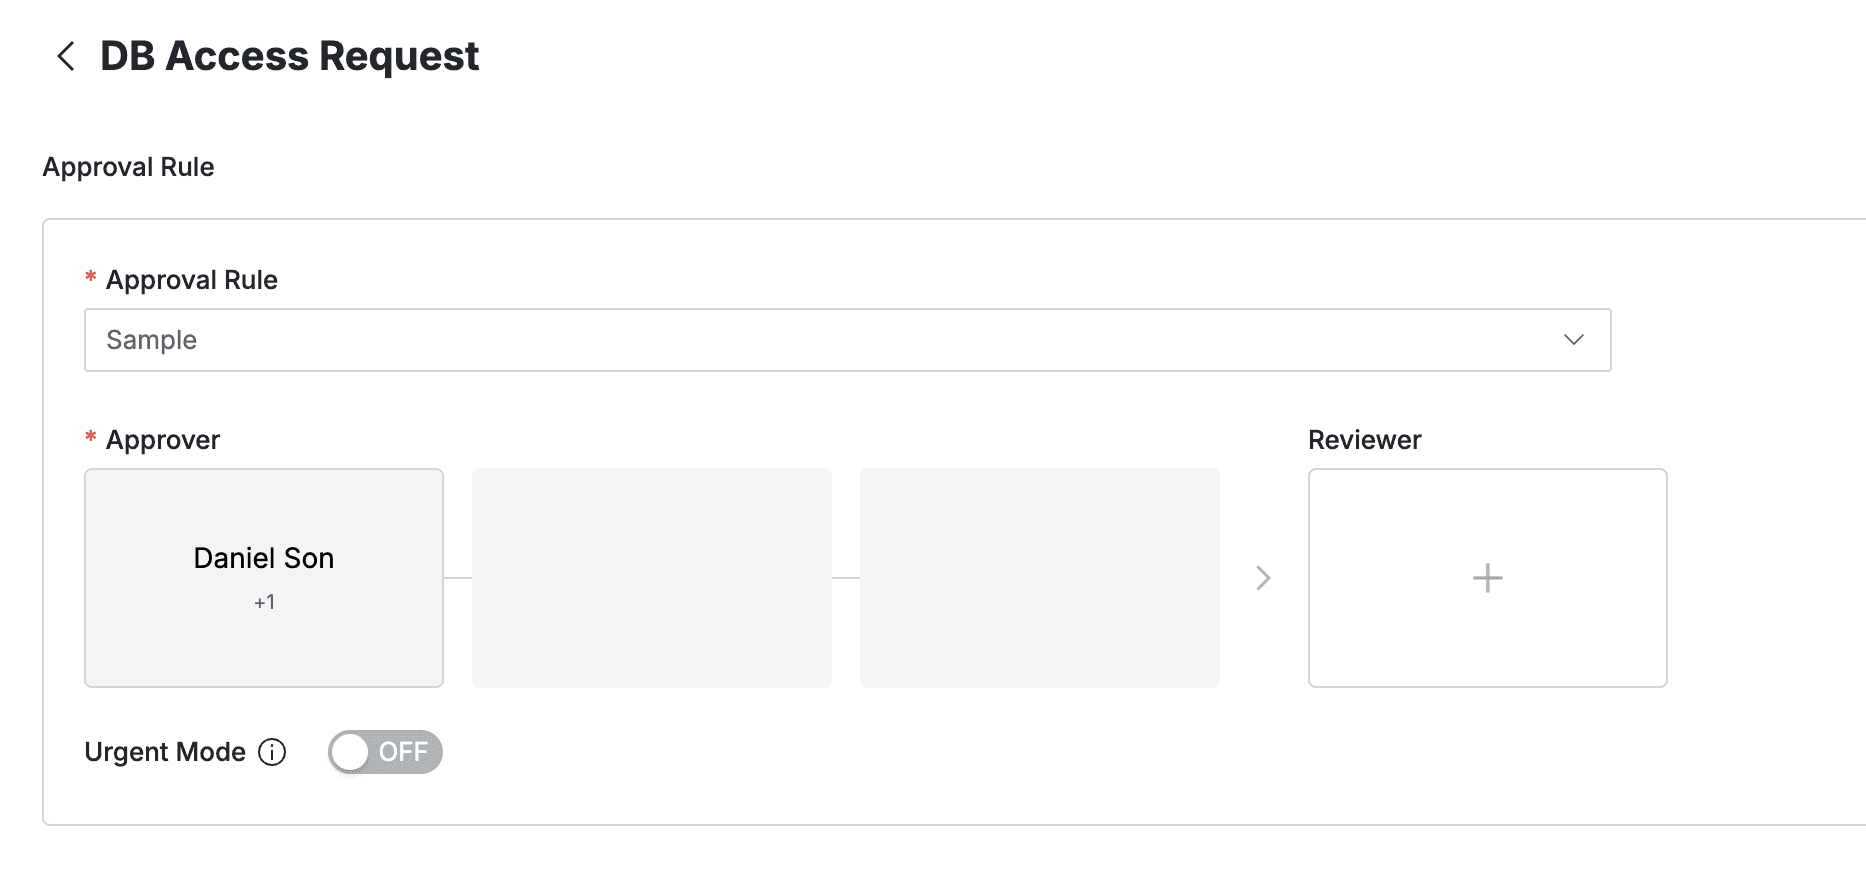The width and height of the screenshot is (1866, 872).
Task: Select the Daniel Son approver card
Action: coord(263,577)
